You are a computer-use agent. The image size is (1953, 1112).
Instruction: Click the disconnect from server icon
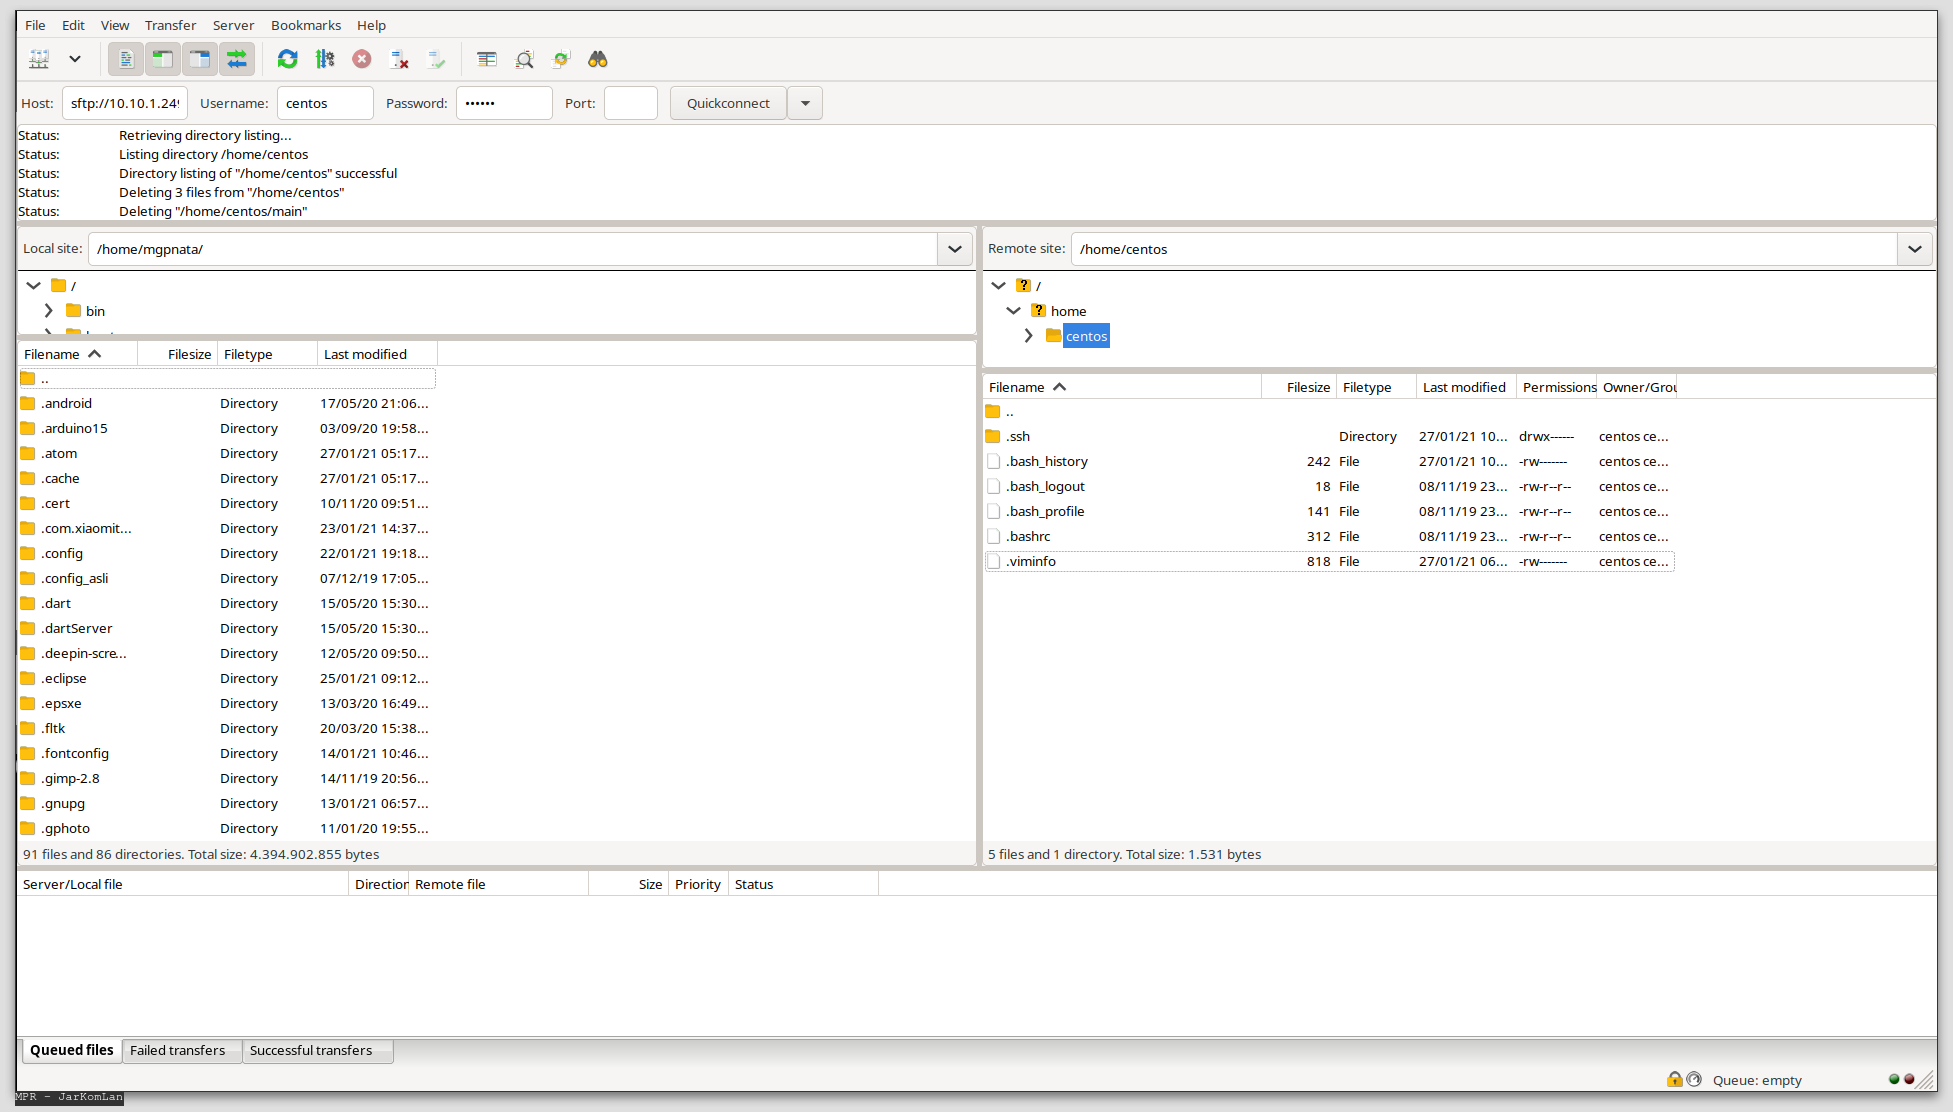point(399,60)
